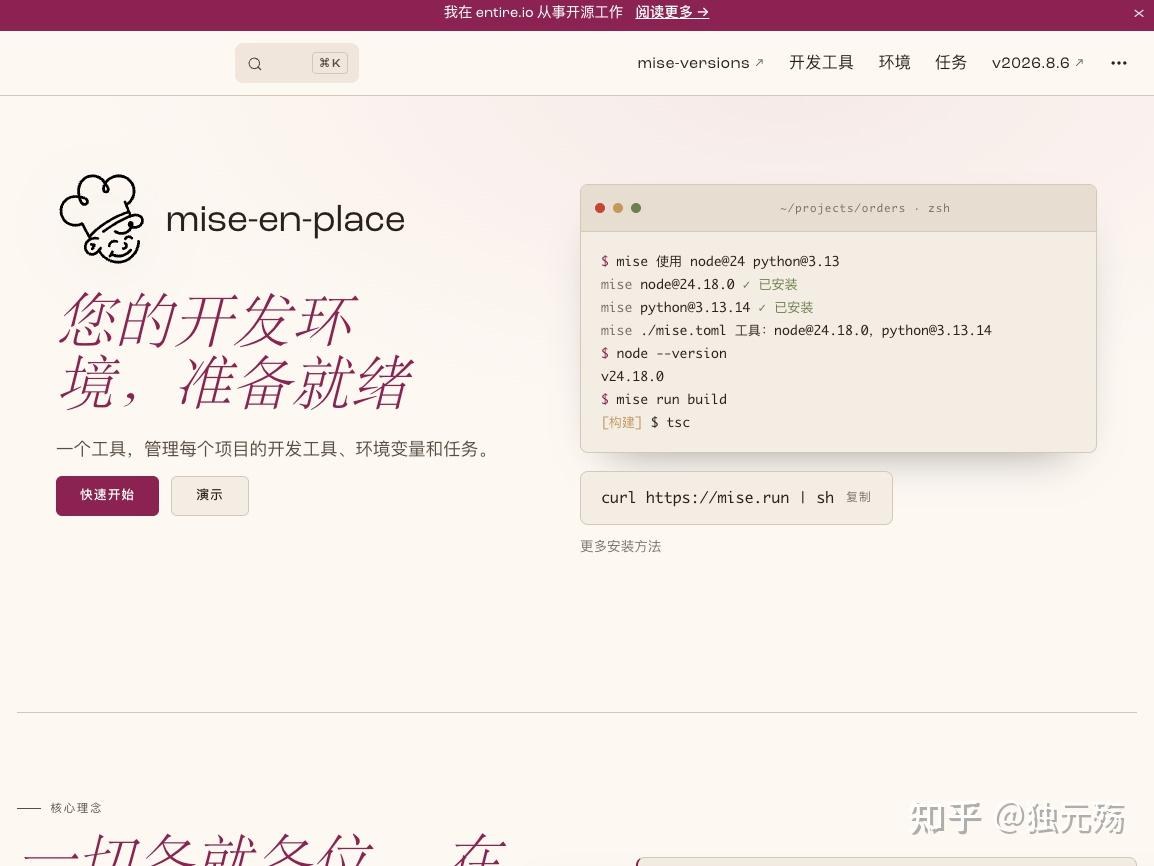Viewport: 1154px width, 866px height.
Task: Click the 'node --version' terminal line
Action: coord(664,354)
